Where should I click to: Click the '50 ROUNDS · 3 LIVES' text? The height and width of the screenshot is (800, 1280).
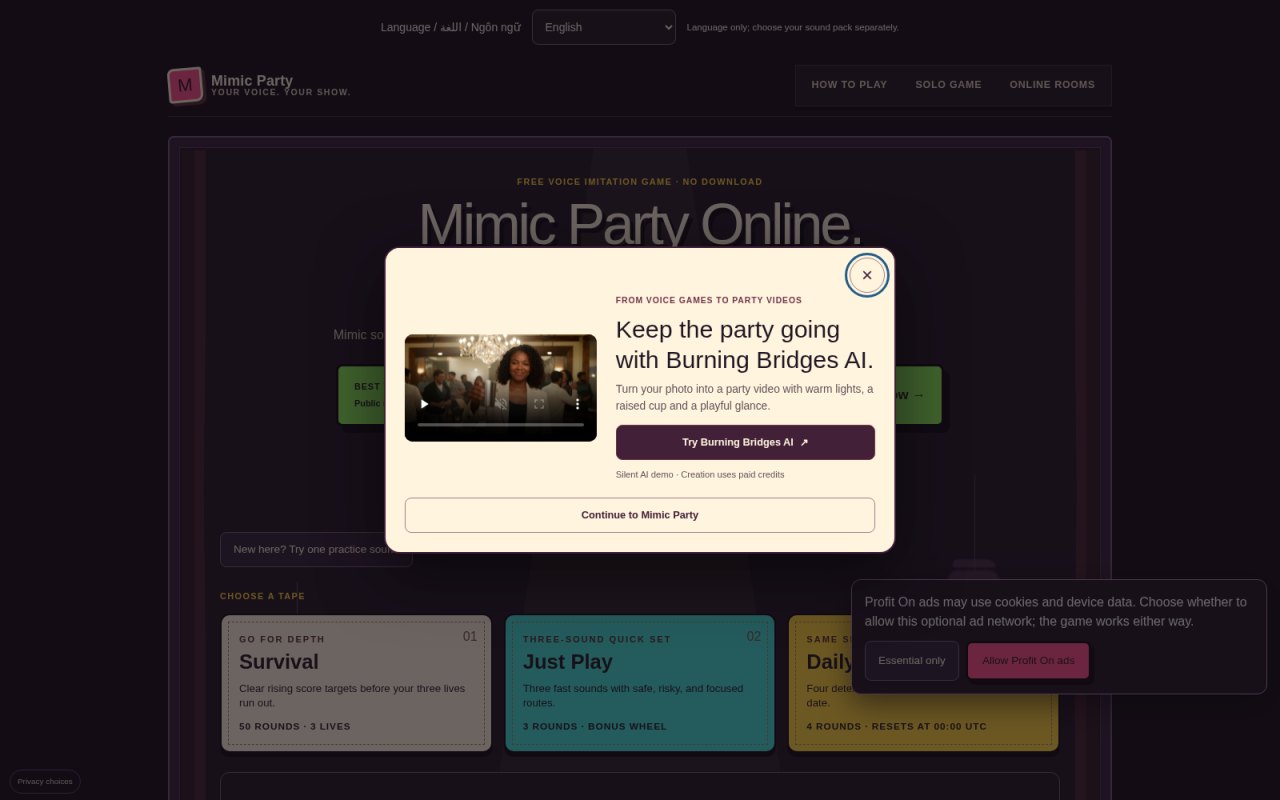(x=295, y=727)
